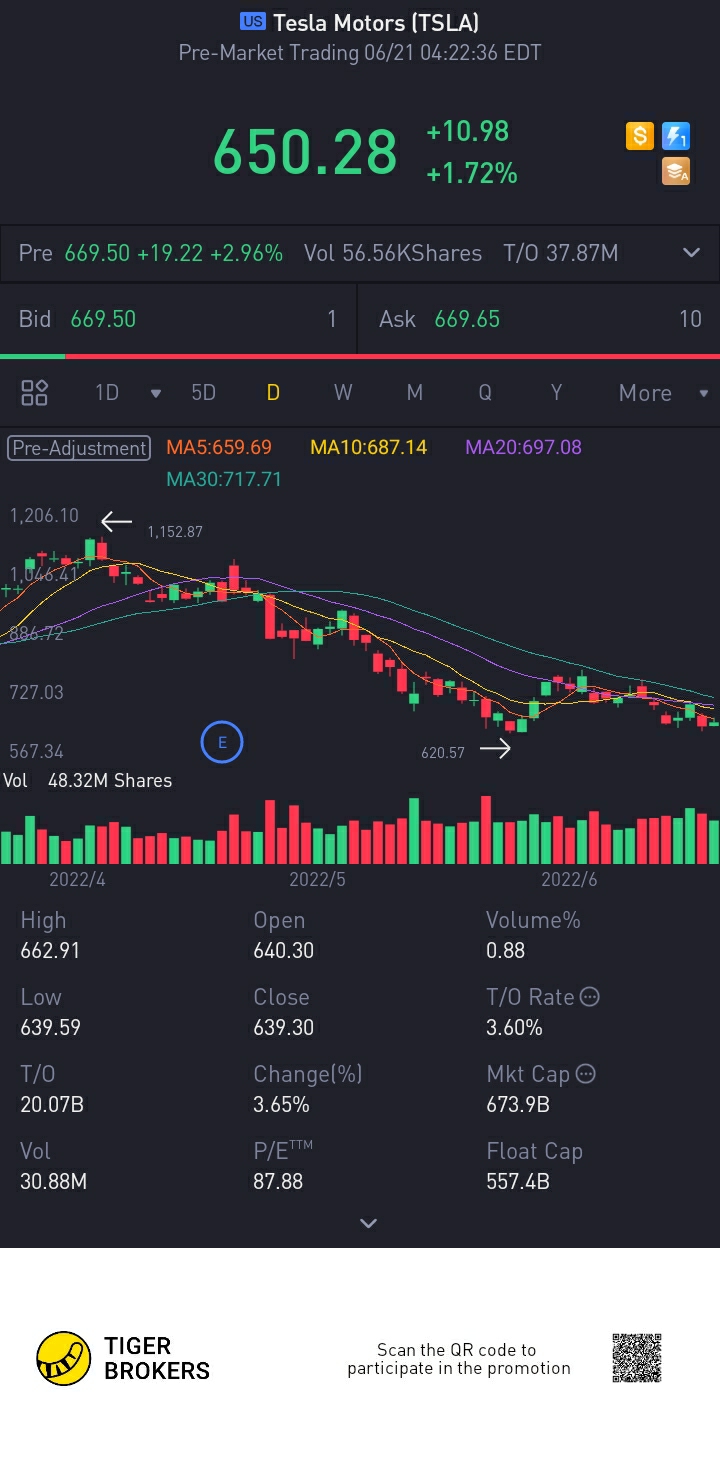Select the D daily chart tab

click(272, 393)
